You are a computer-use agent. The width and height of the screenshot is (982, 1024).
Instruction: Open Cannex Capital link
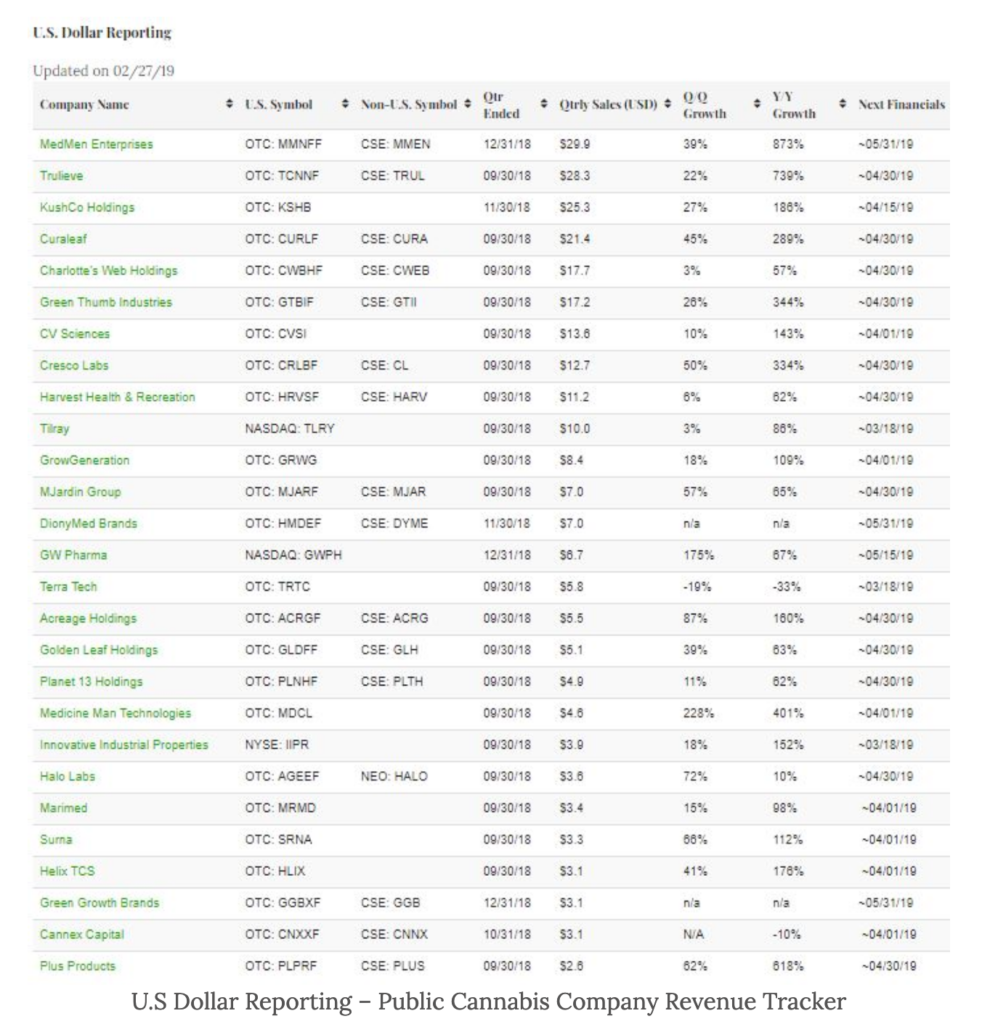click(x=82, y=935)
